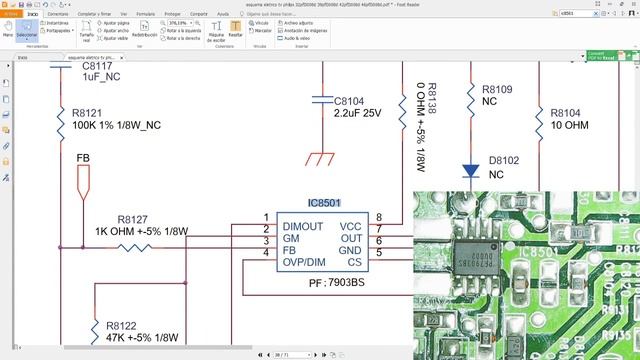Viewport: 640px width, 360px height.
Task: Go to the previous page
Action: tap(268, 355)
